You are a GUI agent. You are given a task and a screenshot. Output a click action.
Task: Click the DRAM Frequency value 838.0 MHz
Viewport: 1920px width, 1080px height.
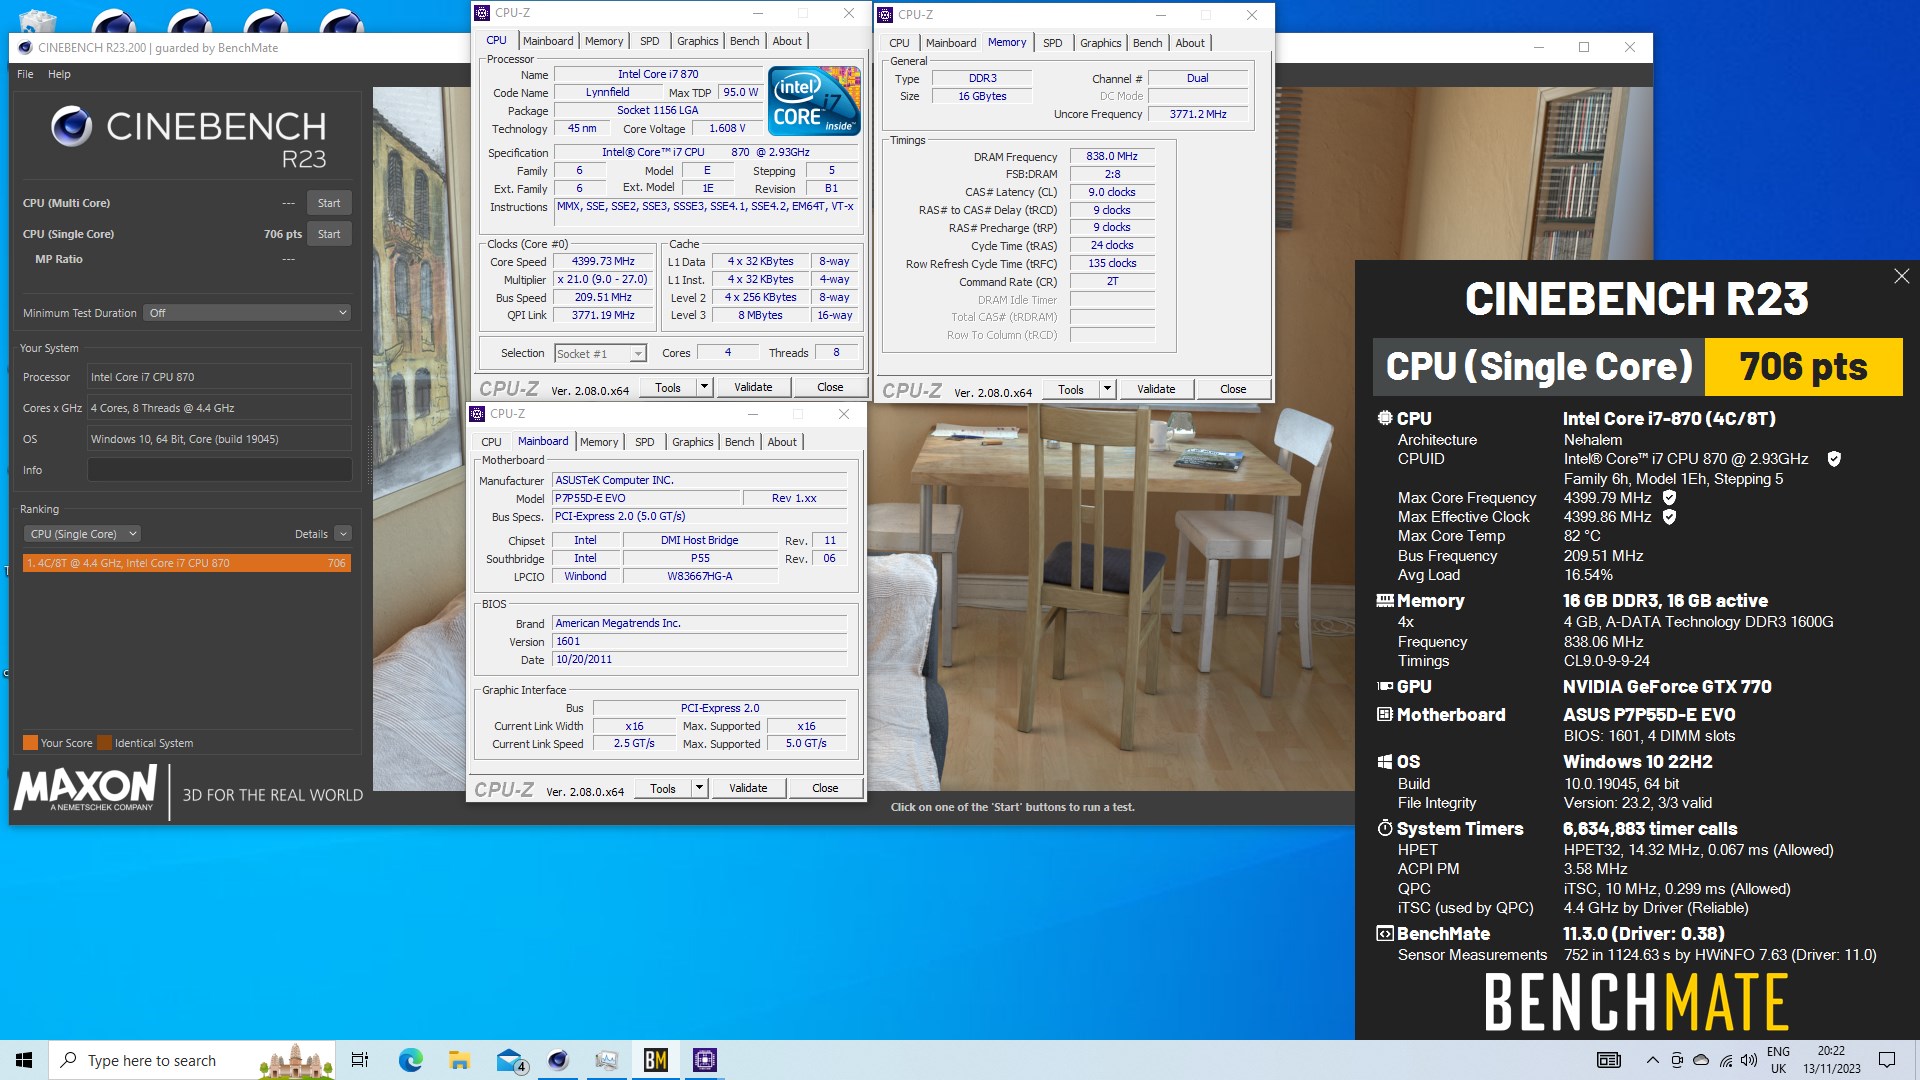[x=1112, y=156]
